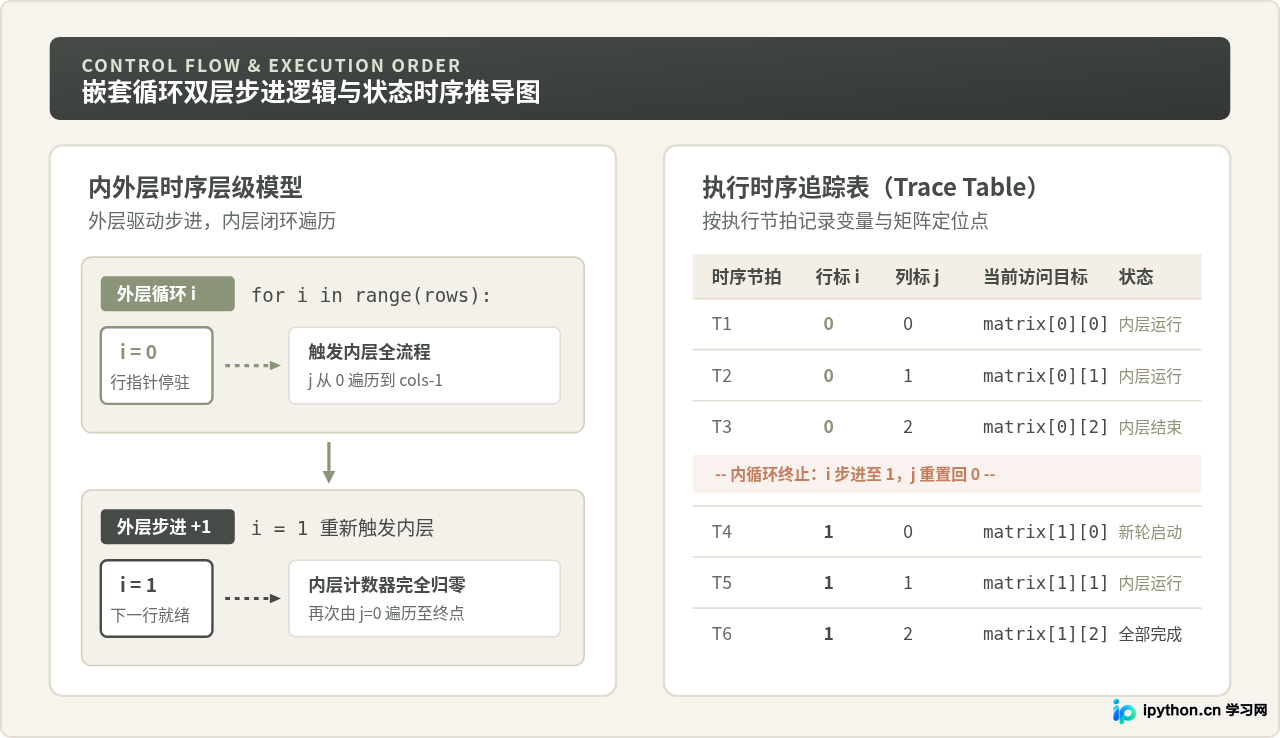Click the "触发内层全流程" card title

coord(370,352)
